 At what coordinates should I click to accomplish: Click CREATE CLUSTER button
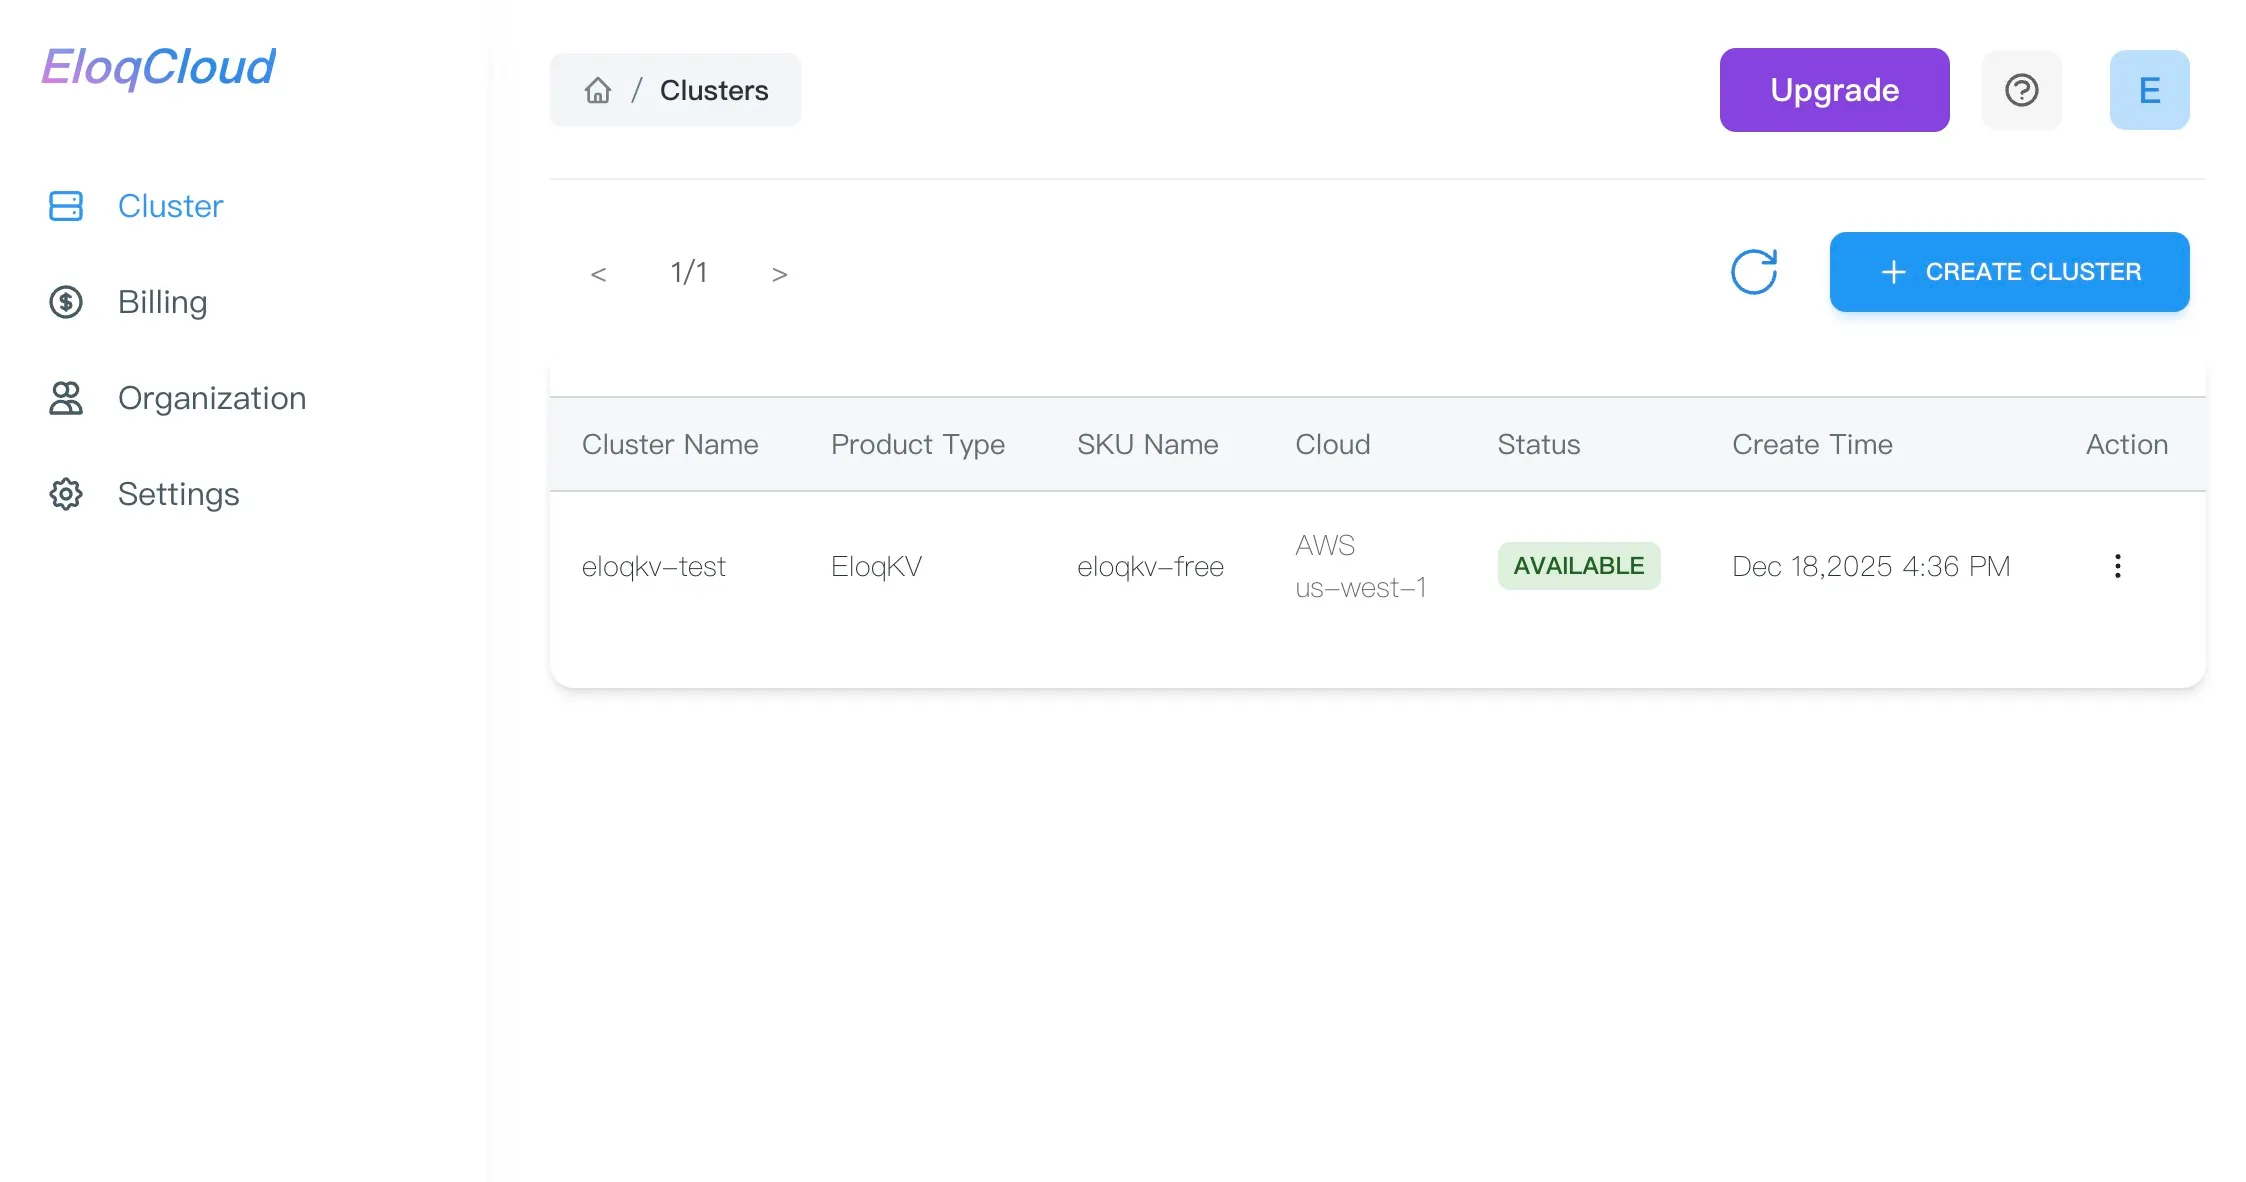pyautogui.click(x=2009, y=272)
